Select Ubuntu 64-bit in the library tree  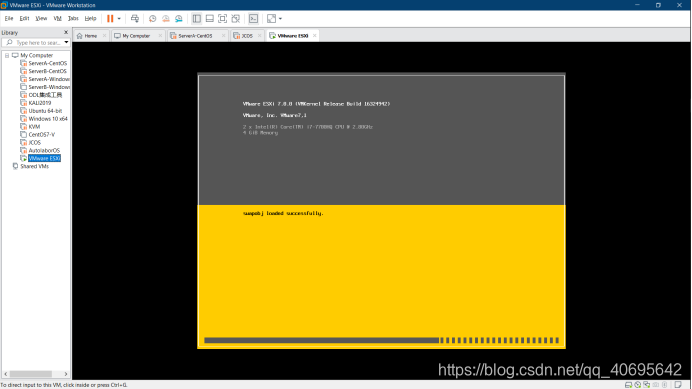point(45,111)
